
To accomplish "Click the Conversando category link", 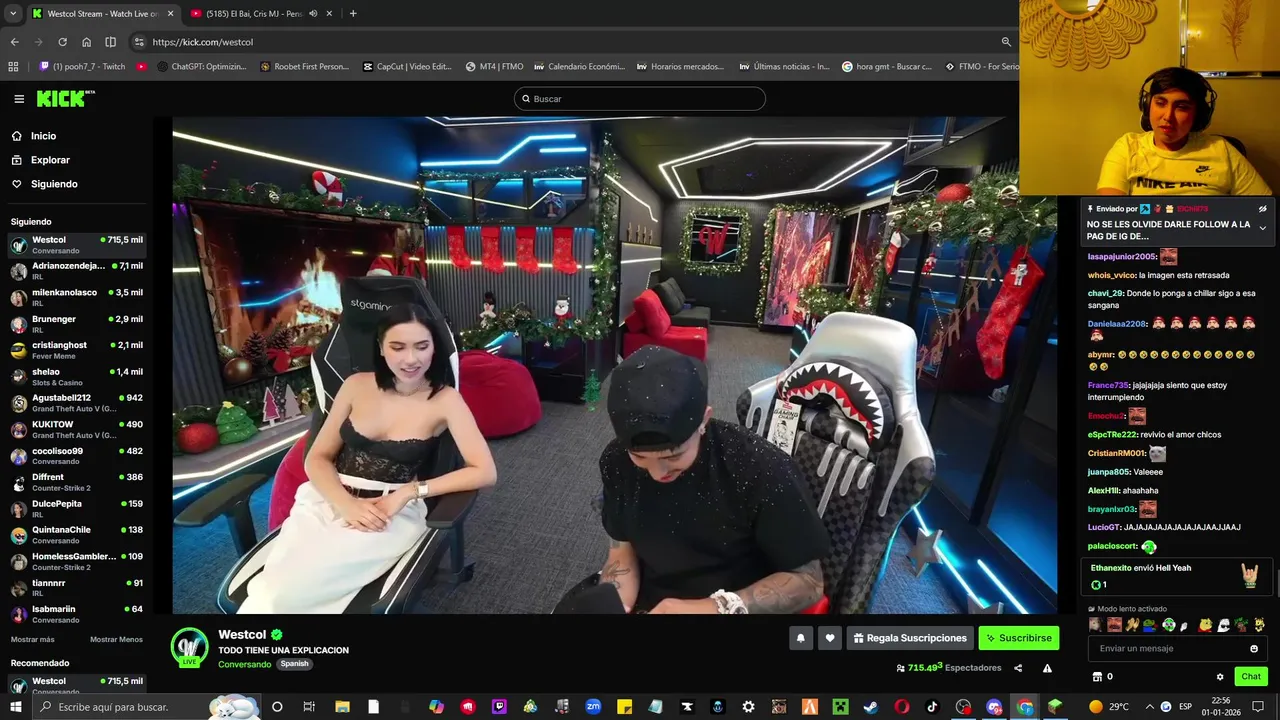I will tap(244, 664).
